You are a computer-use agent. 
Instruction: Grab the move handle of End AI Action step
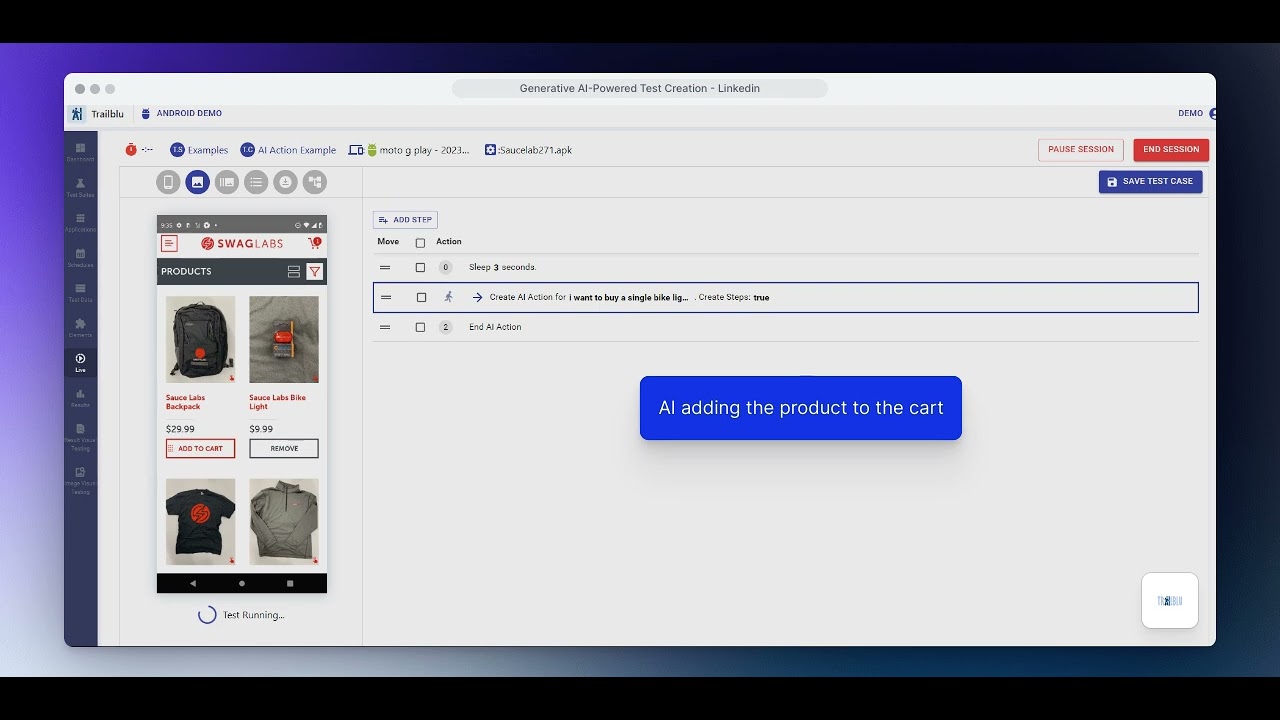(x=385, y=327)
